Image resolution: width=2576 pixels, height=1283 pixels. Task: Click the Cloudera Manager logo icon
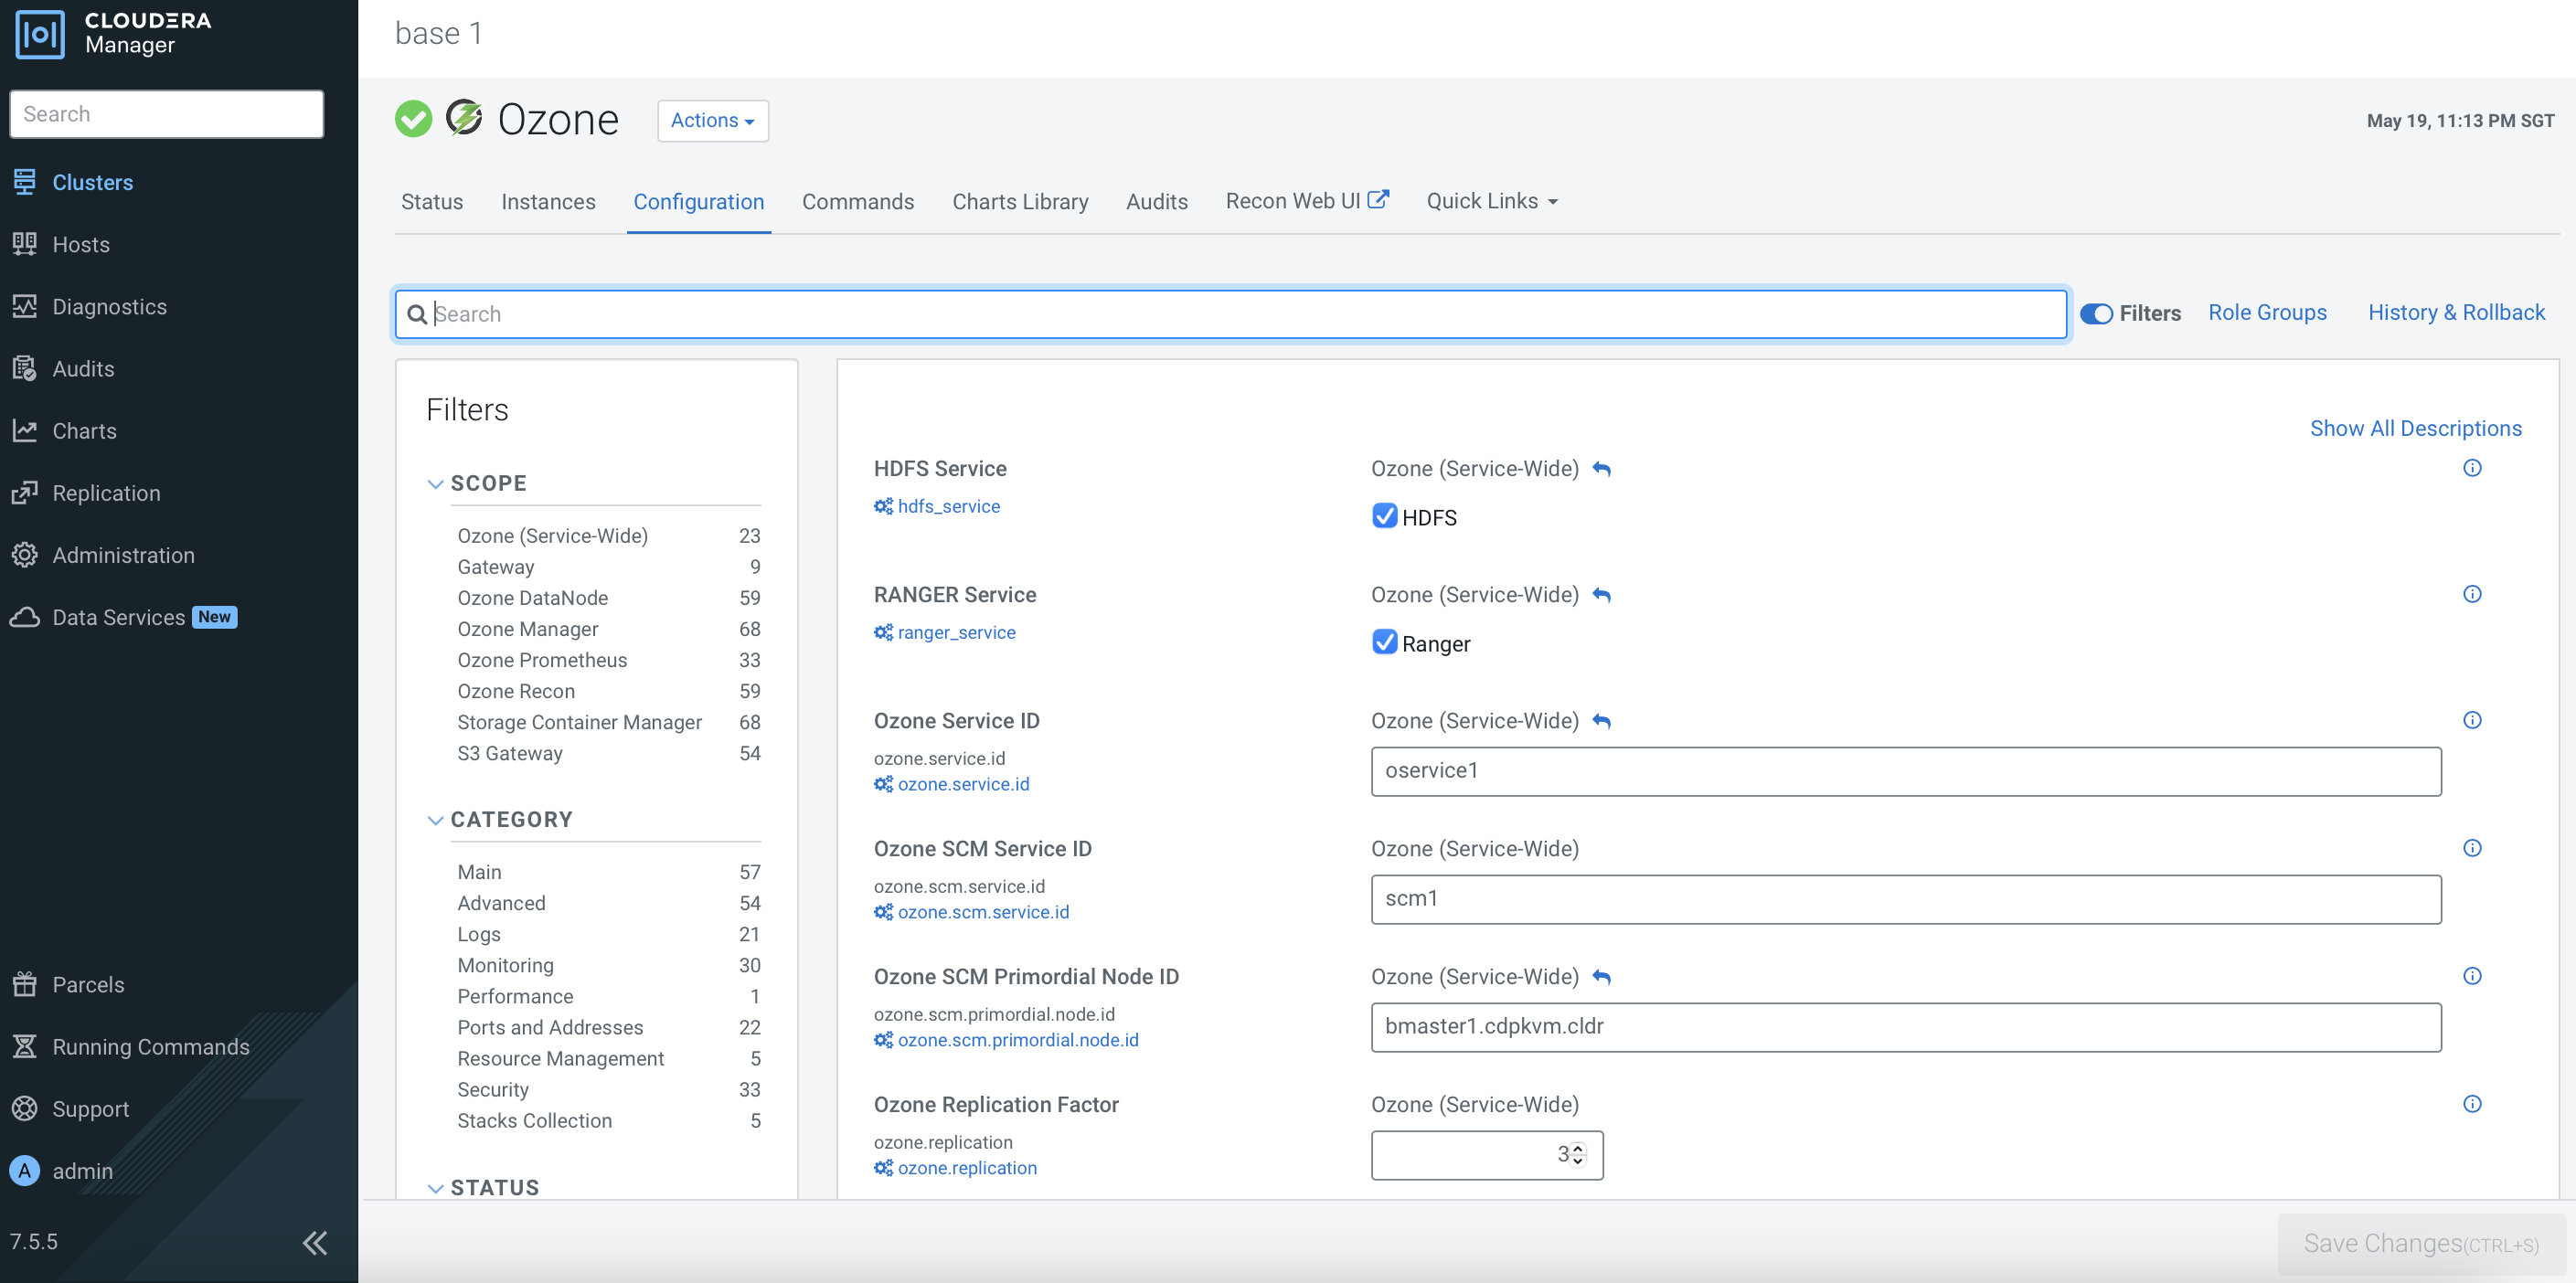point(40,34)
